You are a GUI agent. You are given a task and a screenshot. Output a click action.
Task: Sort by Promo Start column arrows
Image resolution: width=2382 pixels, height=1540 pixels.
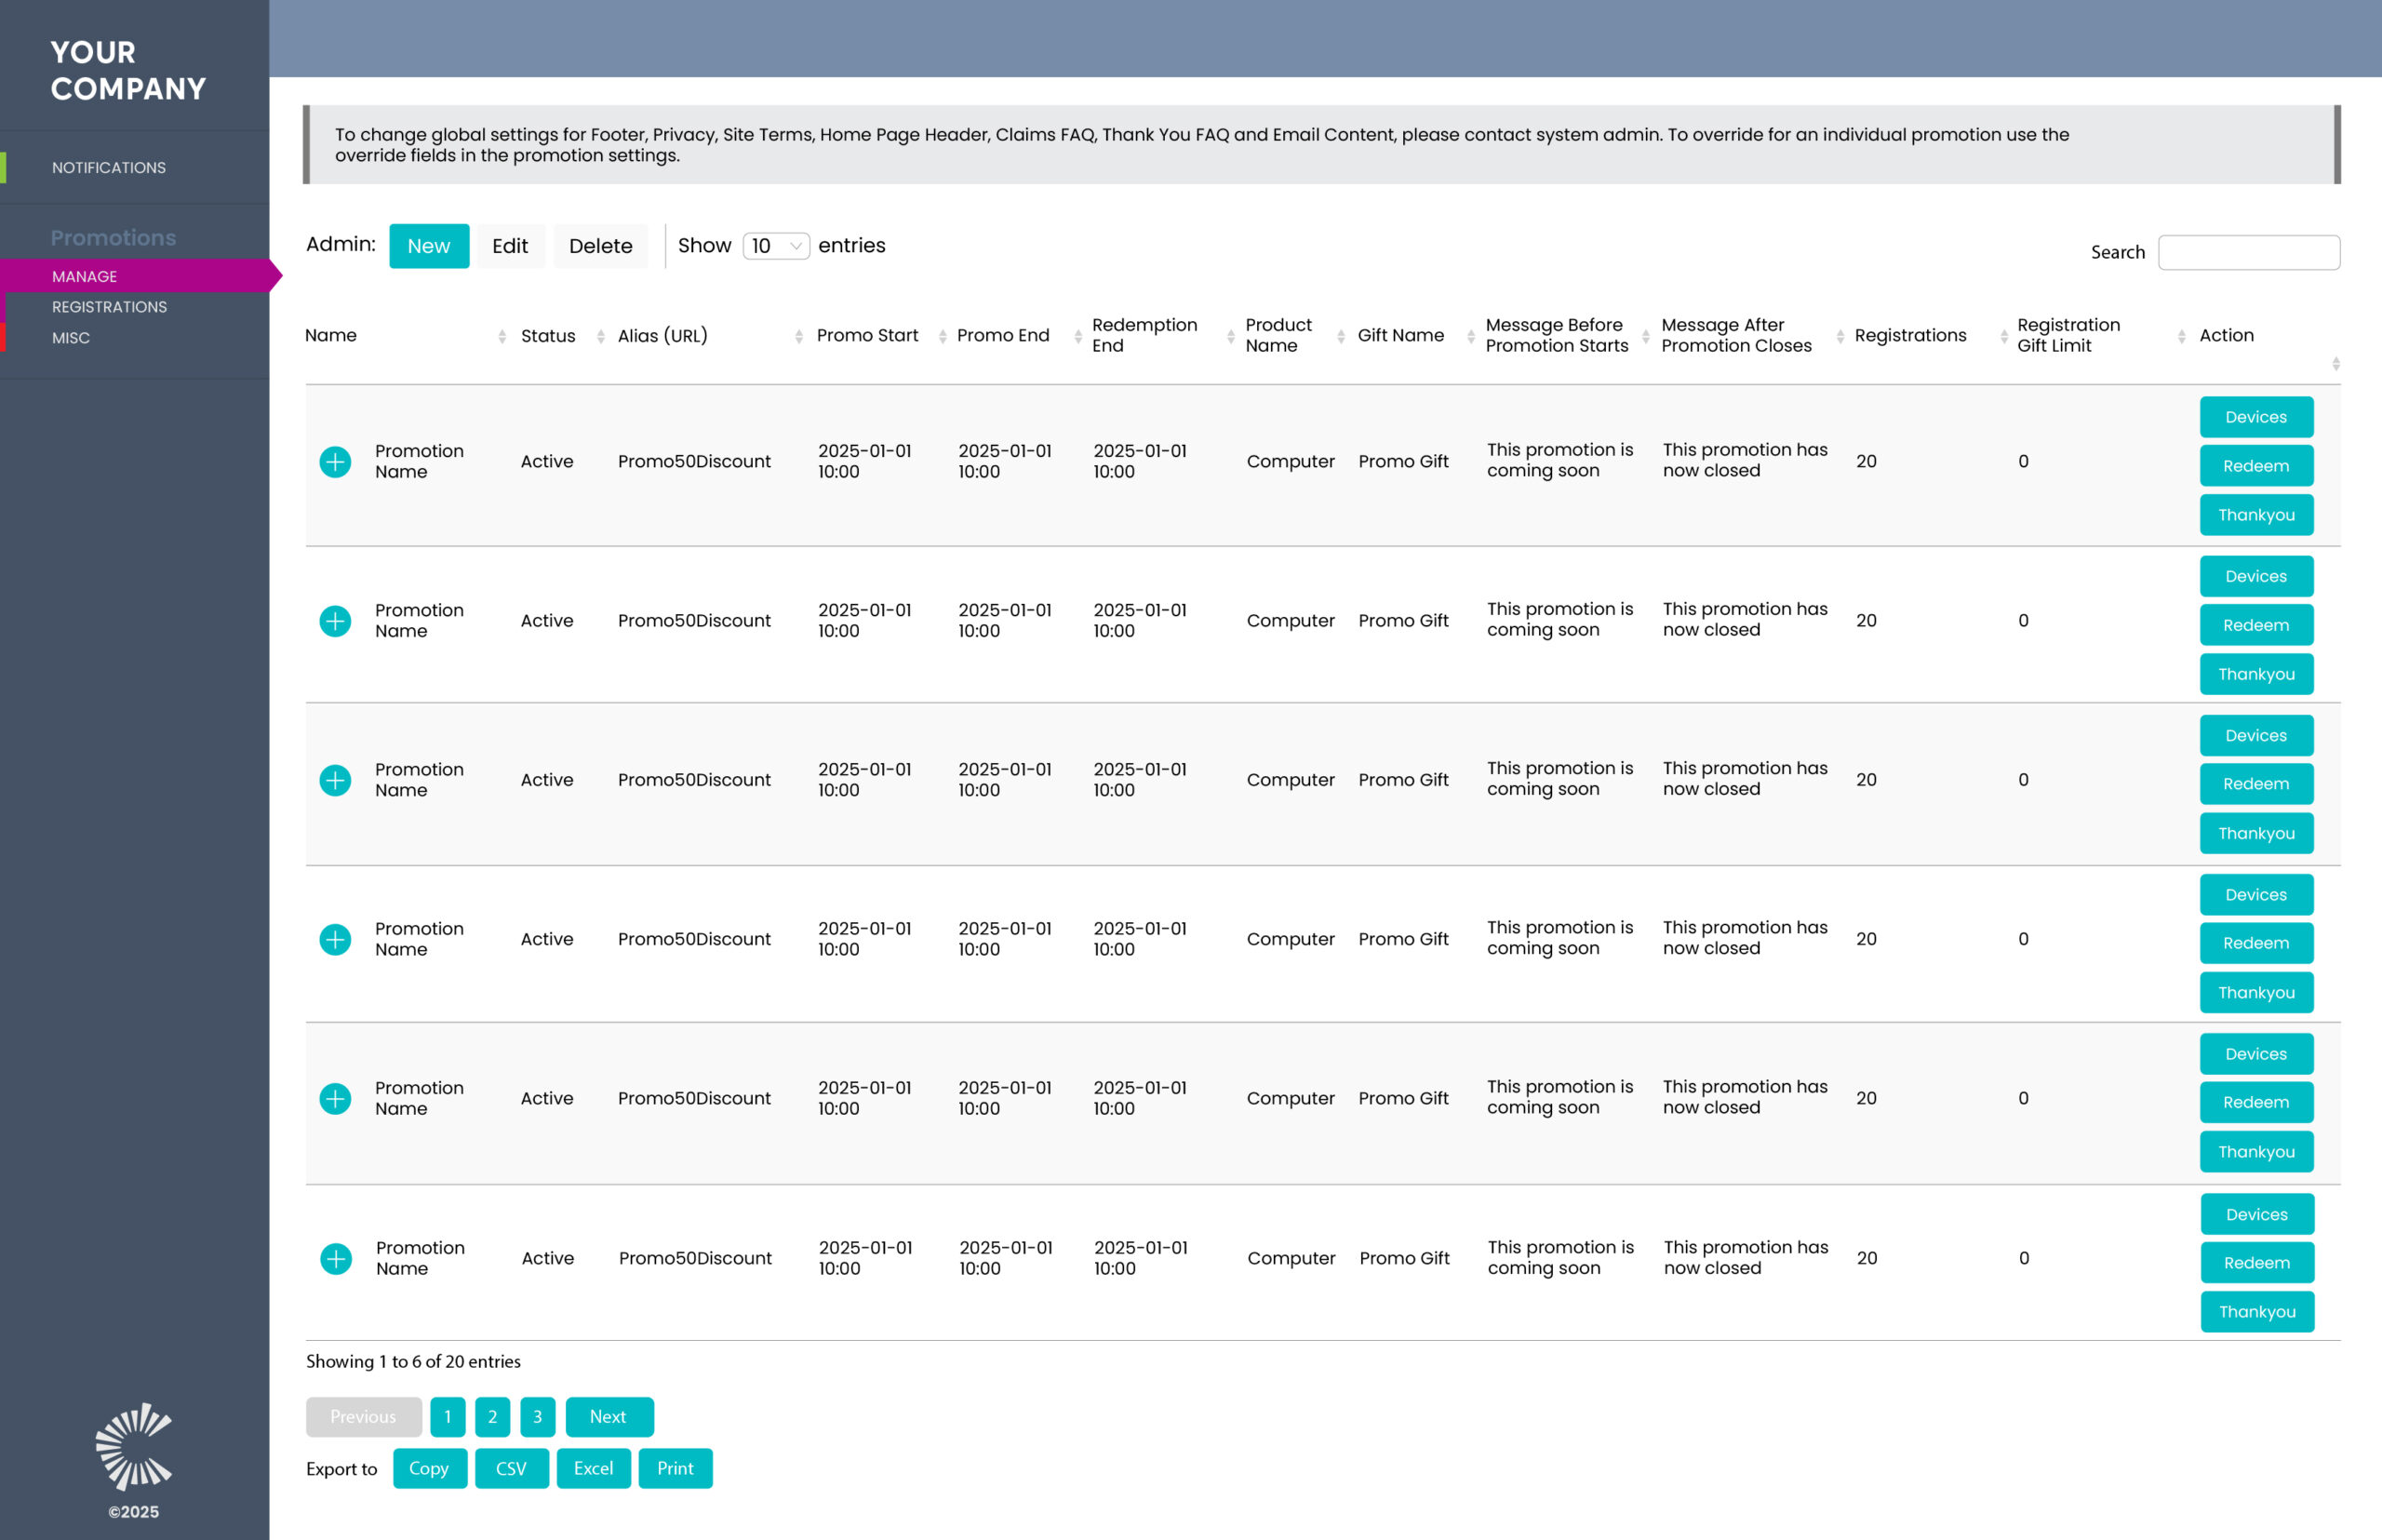coord(943,337)
